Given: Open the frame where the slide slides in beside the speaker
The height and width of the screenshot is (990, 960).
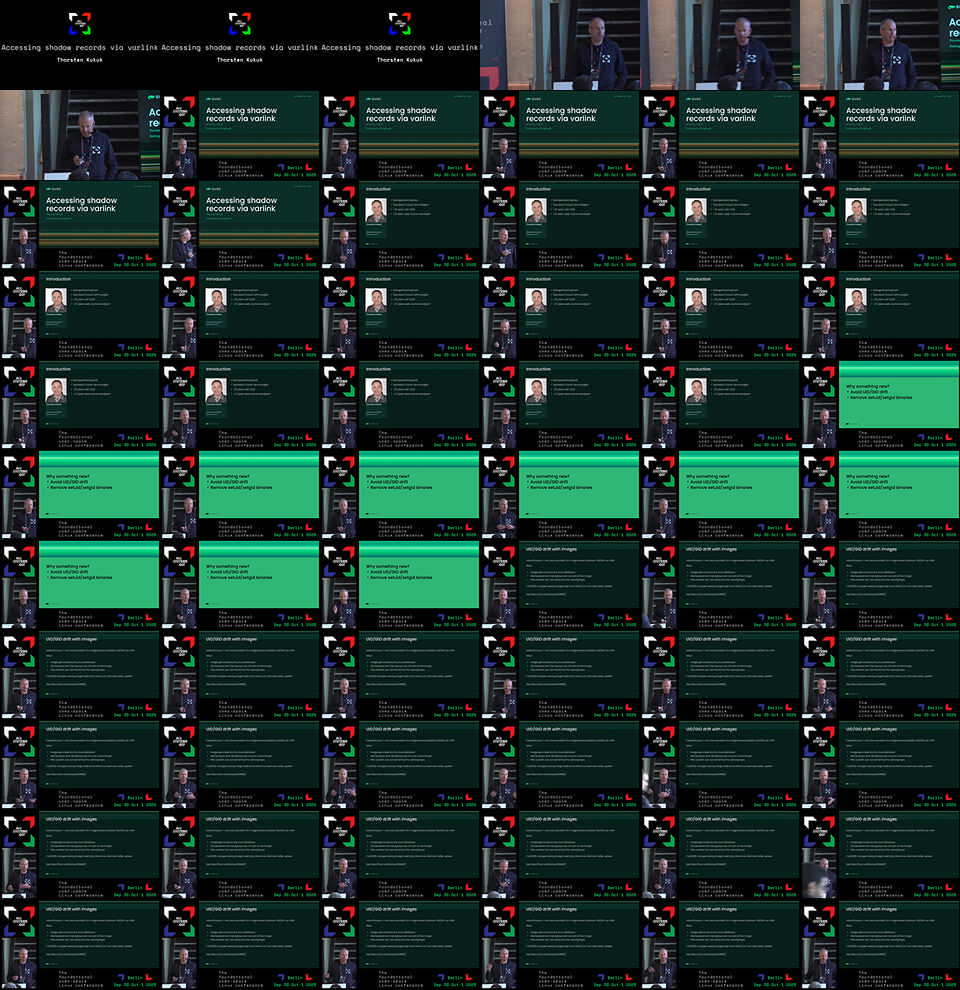Looking at the screenshot, I should (x=80, y=135).
